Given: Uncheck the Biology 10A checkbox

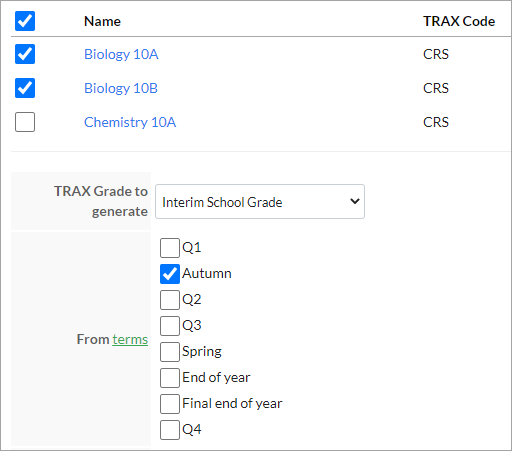Looking at the screenshot, I should 25,54.
